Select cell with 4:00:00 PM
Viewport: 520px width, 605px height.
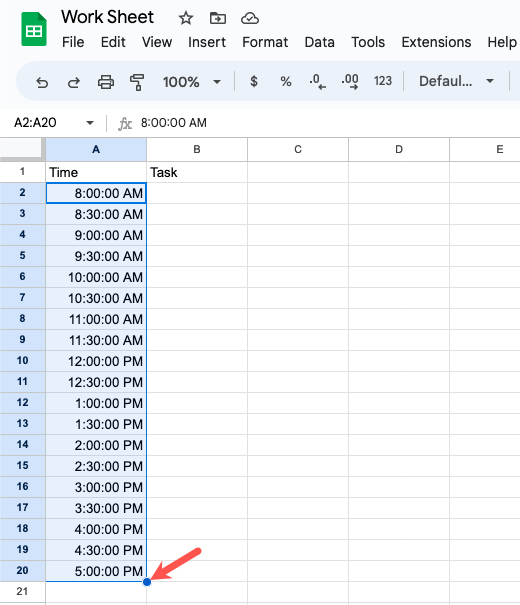[96, 529]
